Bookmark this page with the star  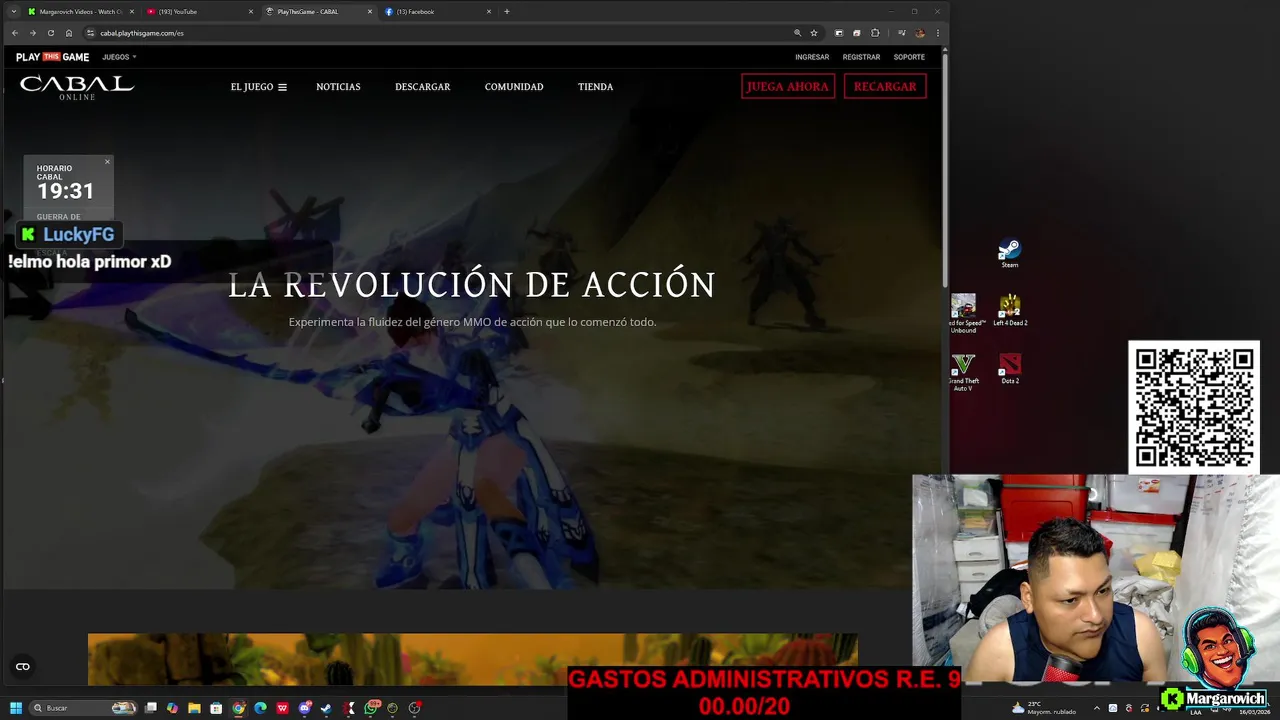(x=814, y=33)
